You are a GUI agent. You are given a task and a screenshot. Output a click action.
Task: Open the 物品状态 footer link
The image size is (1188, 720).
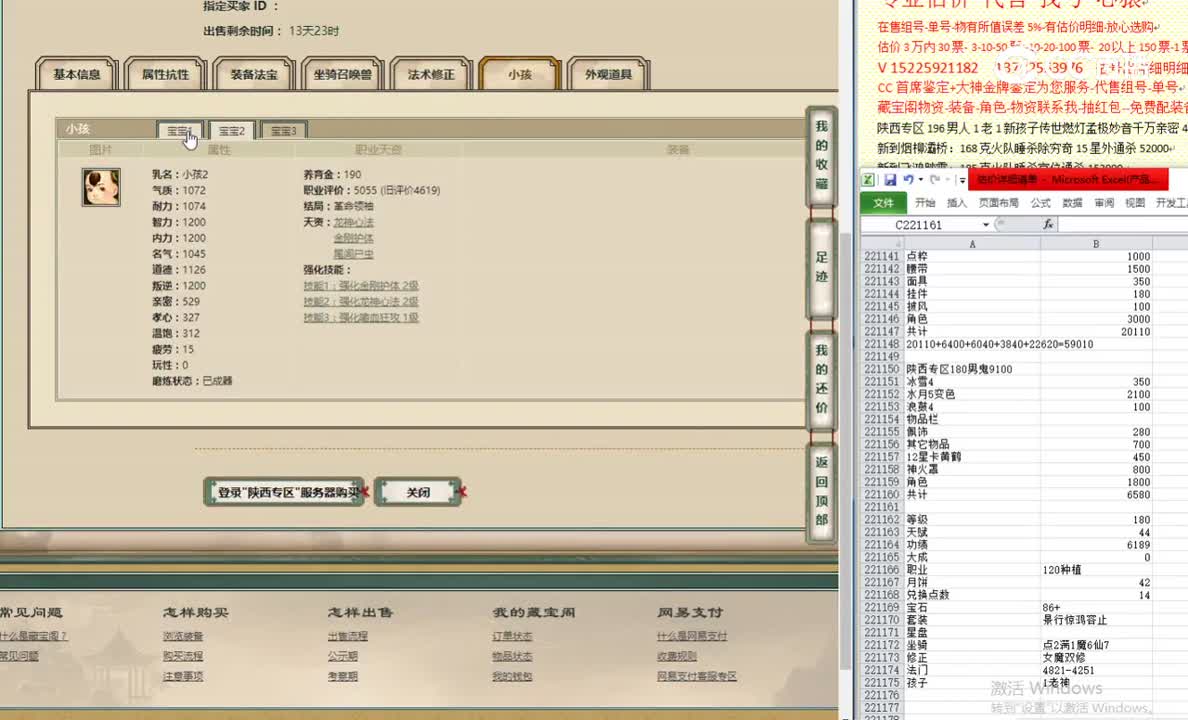512,656
